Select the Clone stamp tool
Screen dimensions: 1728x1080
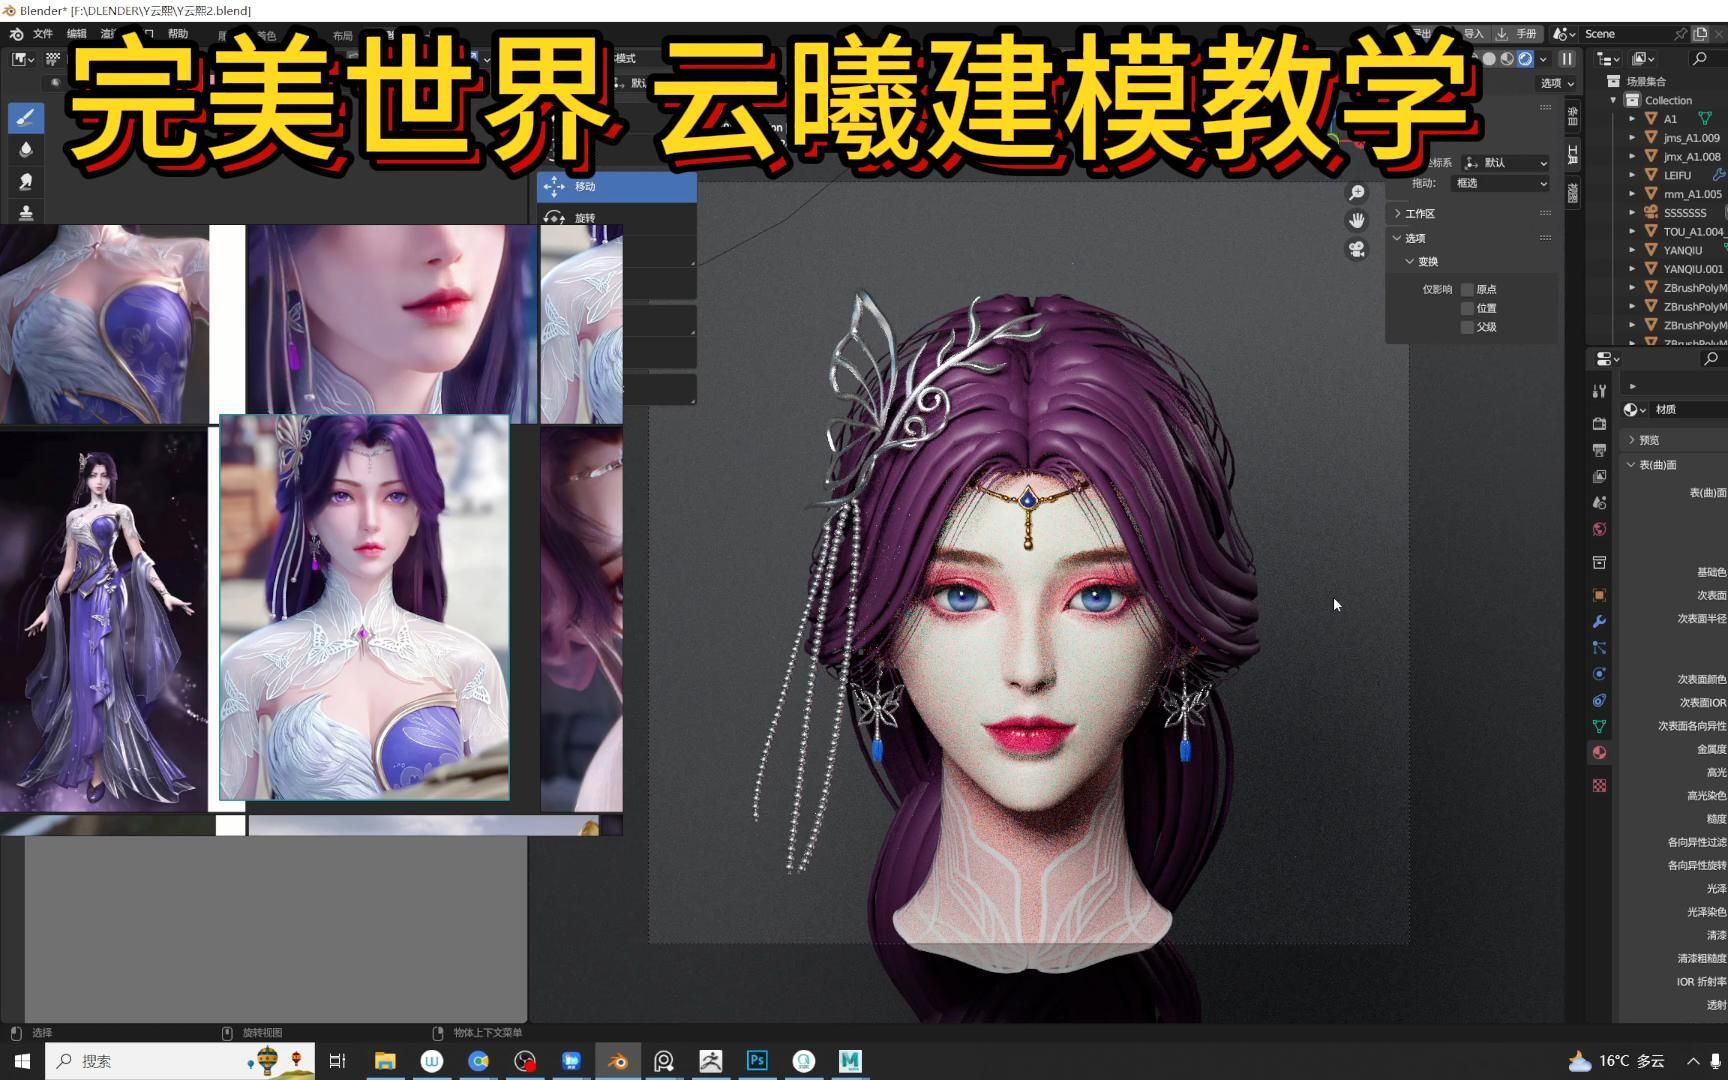pyautogui.click(x=26, y=212)
